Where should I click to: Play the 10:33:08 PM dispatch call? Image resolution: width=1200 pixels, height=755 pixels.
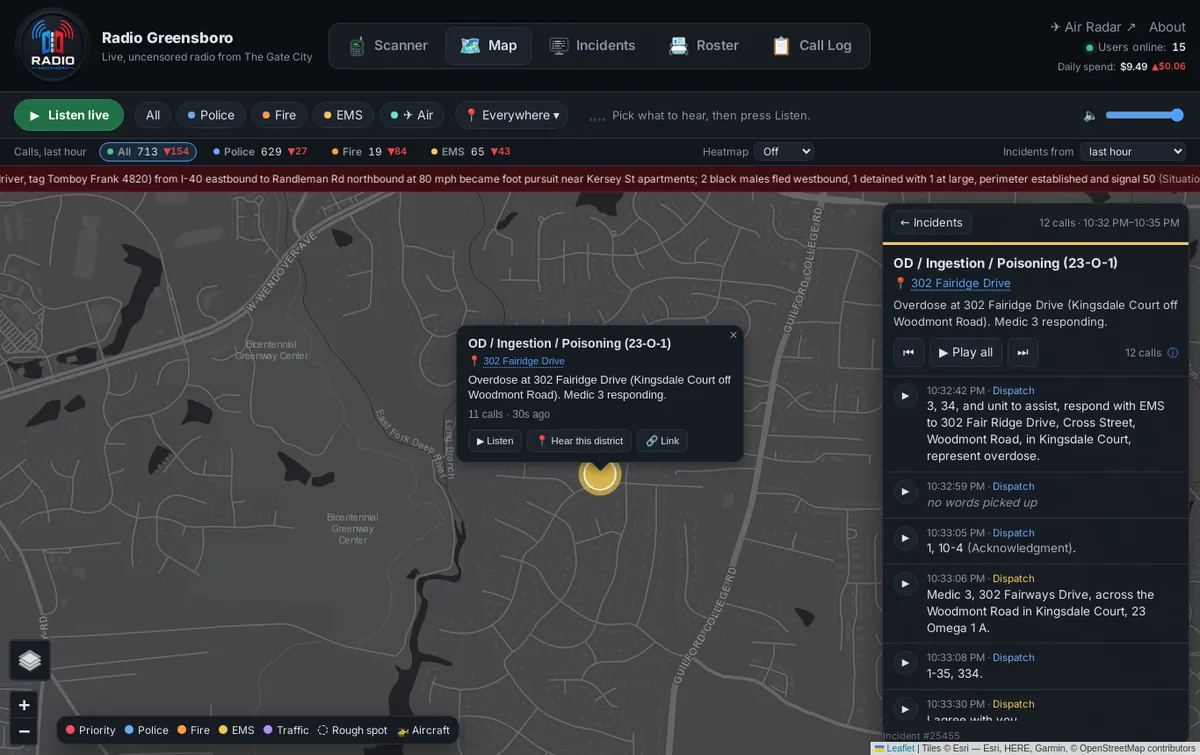pyautogui.click(x=905, y=663)
